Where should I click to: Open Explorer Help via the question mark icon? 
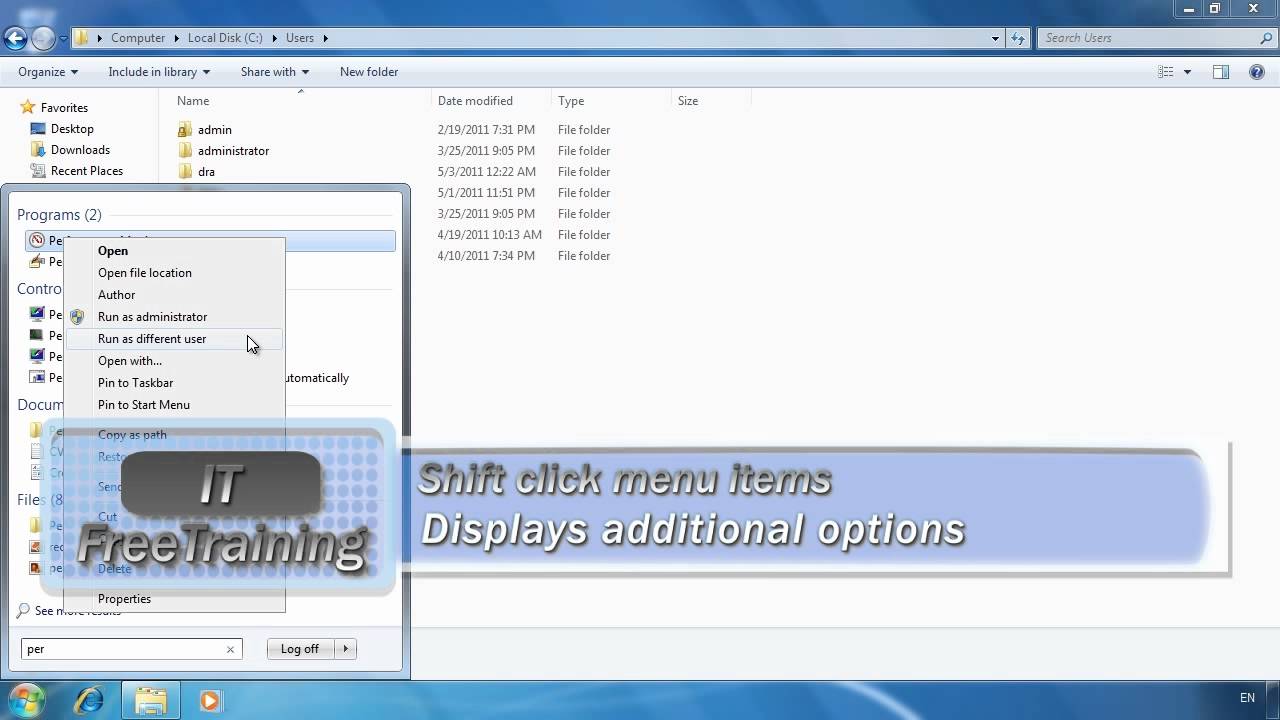[1257, 72]
